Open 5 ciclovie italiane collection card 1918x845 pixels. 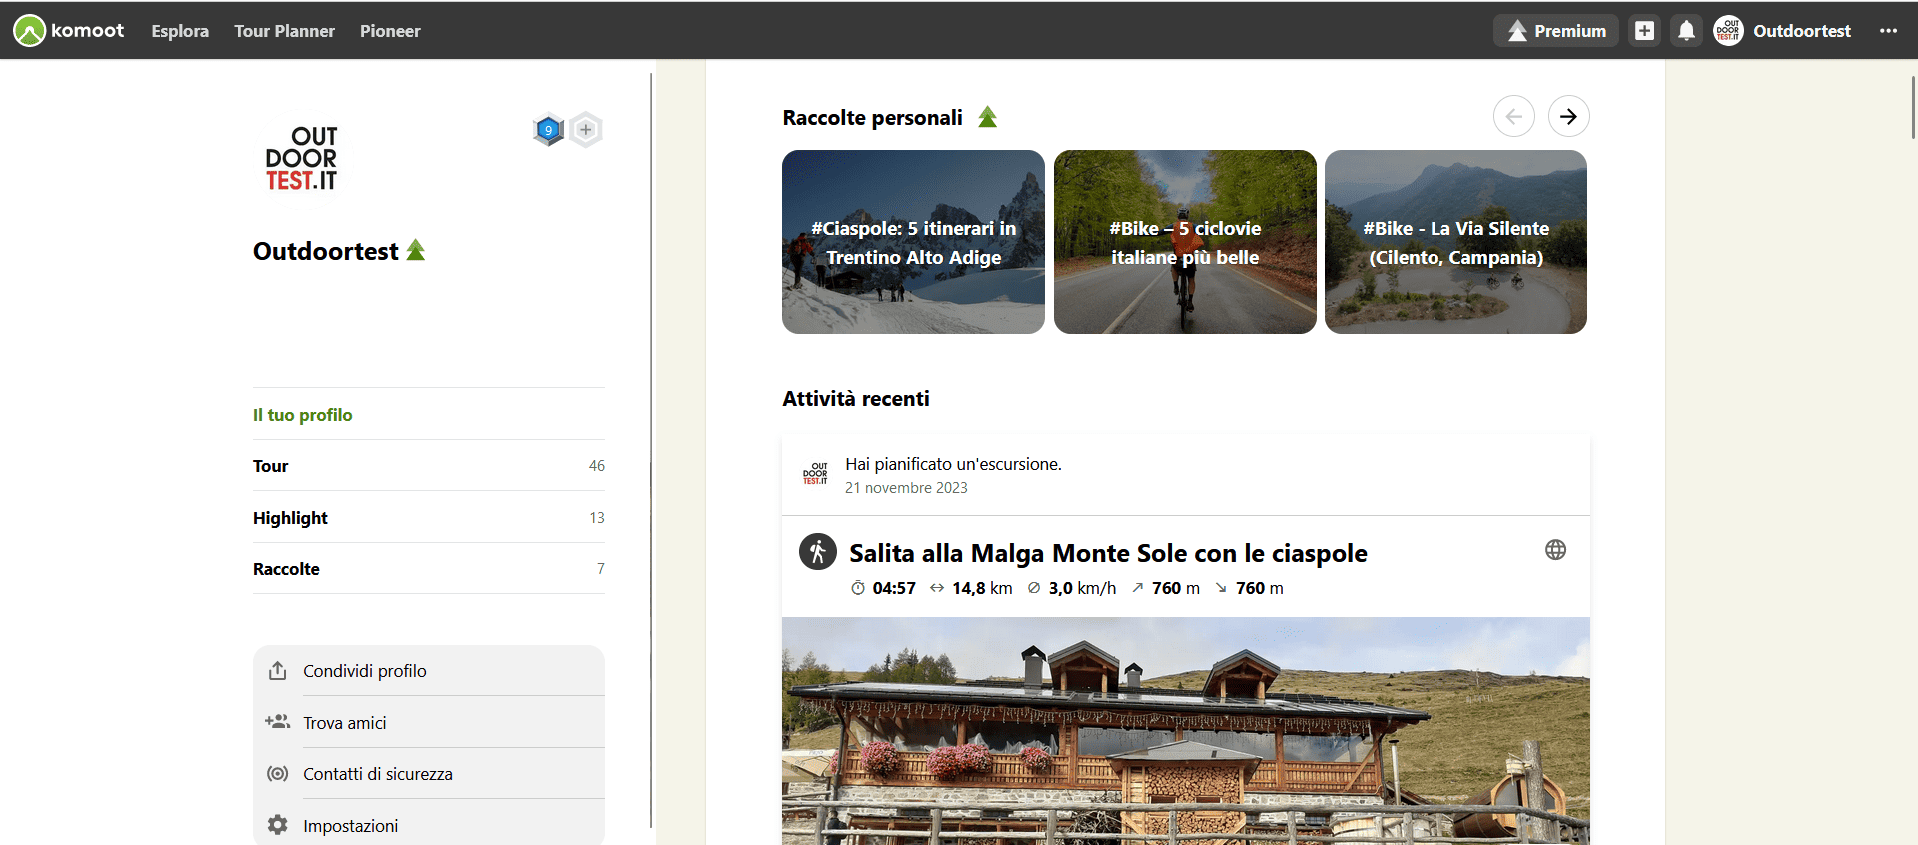[x=1185, y=242]
